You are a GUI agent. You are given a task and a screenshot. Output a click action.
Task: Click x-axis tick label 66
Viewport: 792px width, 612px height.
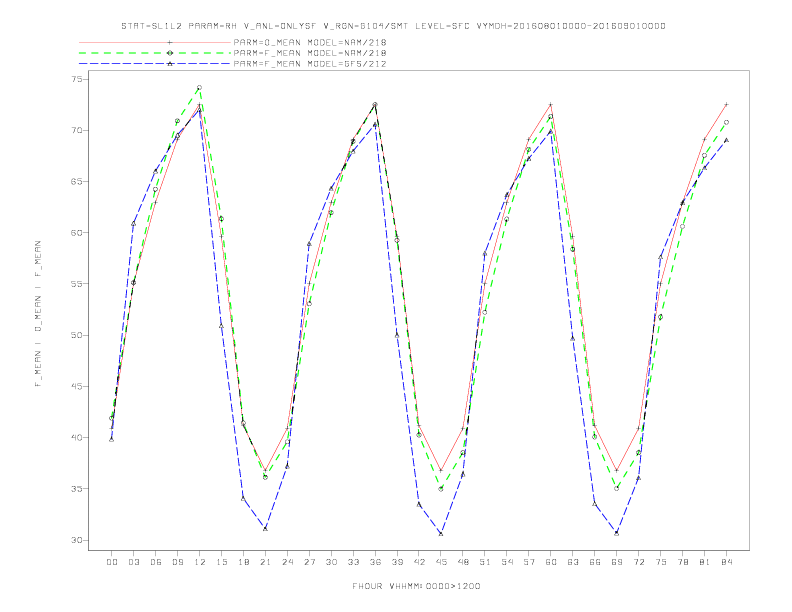click(x=595, y=562)
